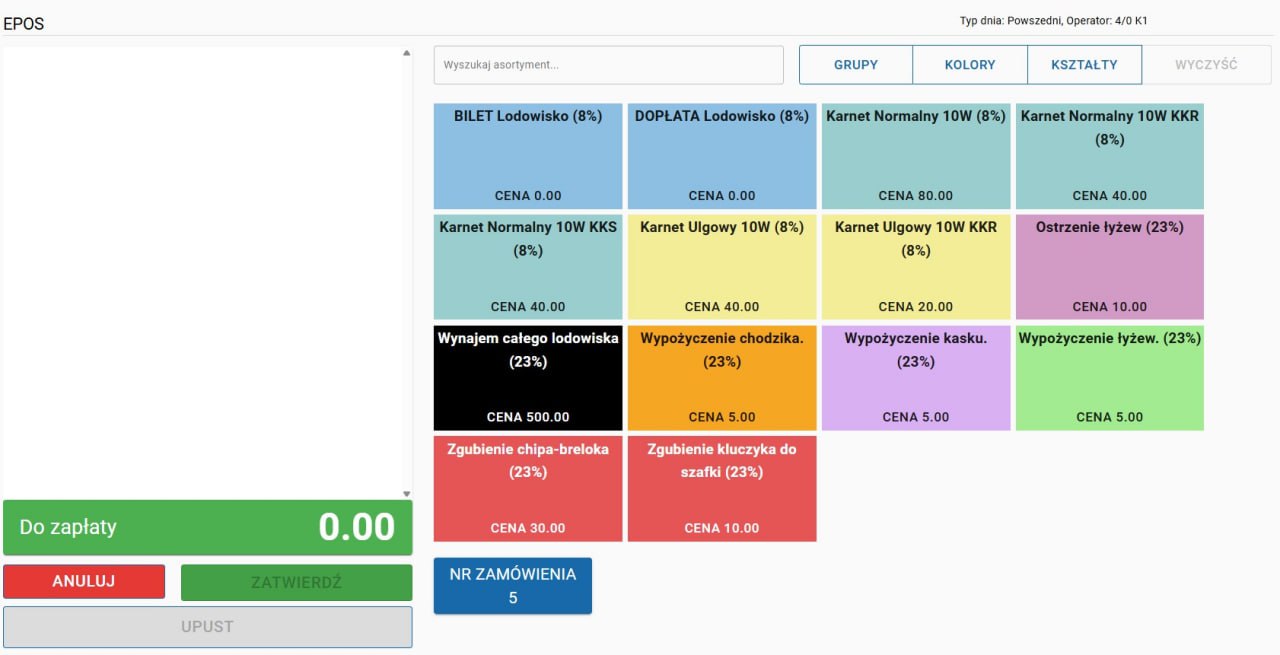The image size is (1280, 655).
Task: Add DOPŁATA Lodowisko to the order
Action: [722, 155]
